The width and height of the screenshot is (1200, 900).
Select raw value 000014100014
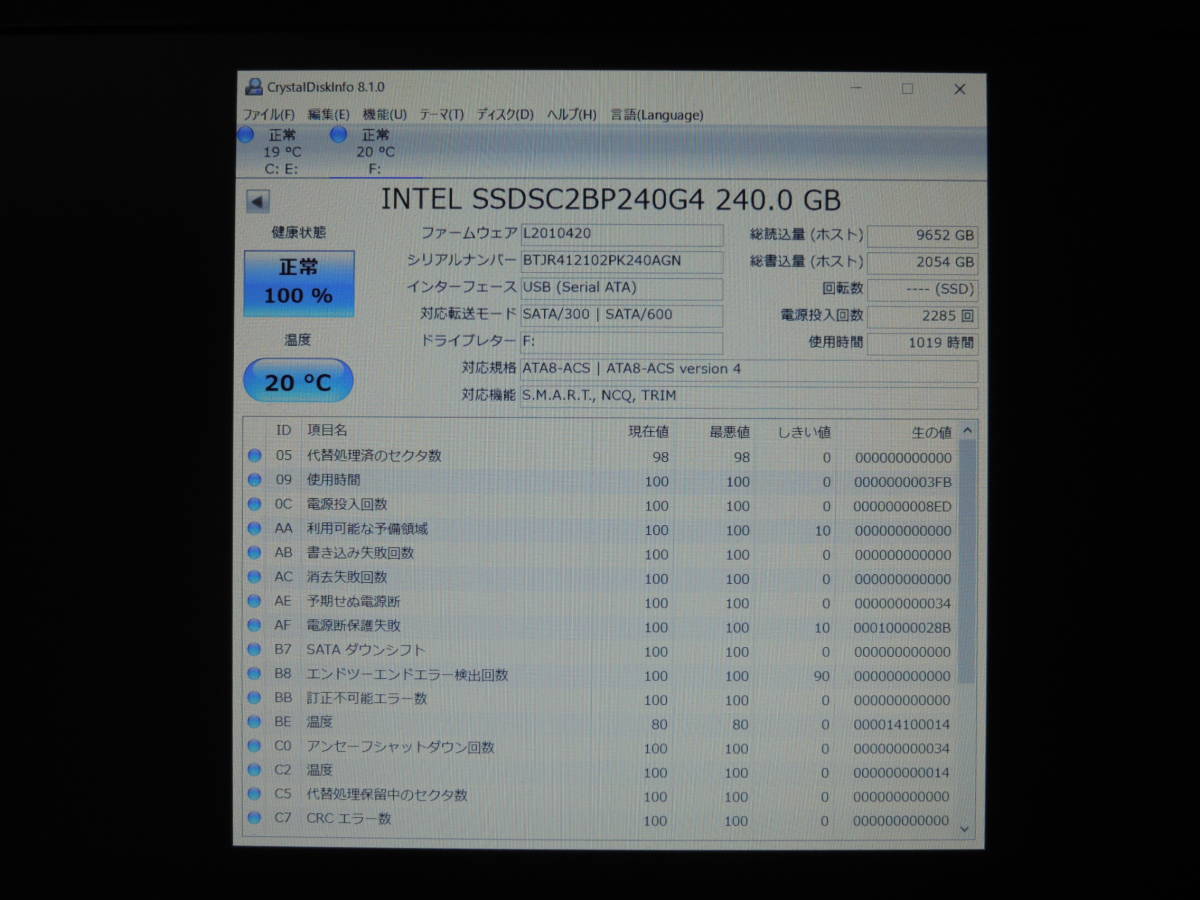tap(902, 724)
